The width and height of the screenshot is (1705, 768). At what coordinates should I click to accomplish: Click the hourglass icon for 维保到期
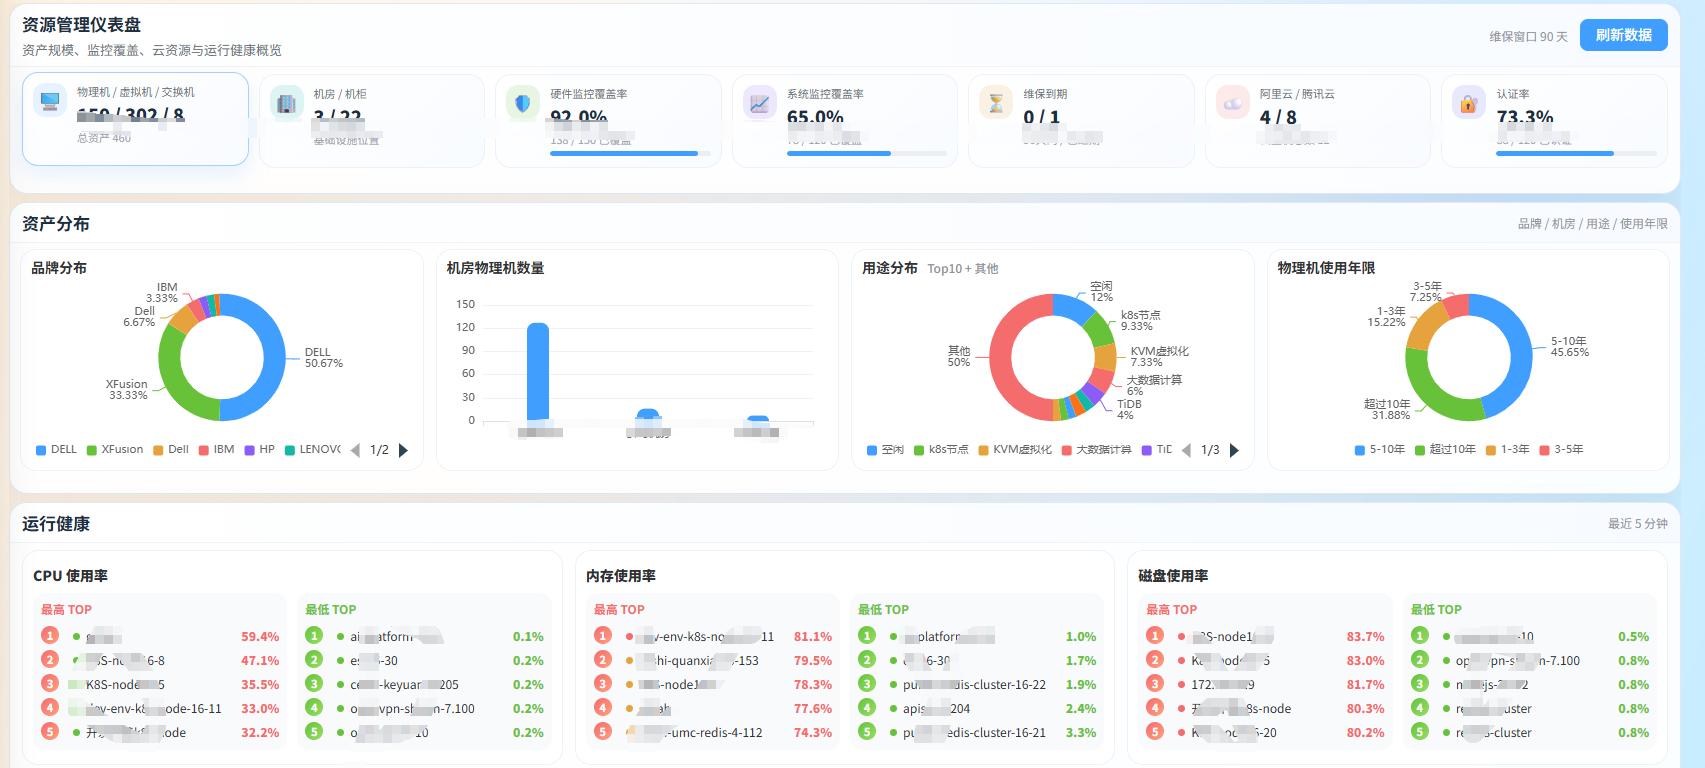(995, 102)
